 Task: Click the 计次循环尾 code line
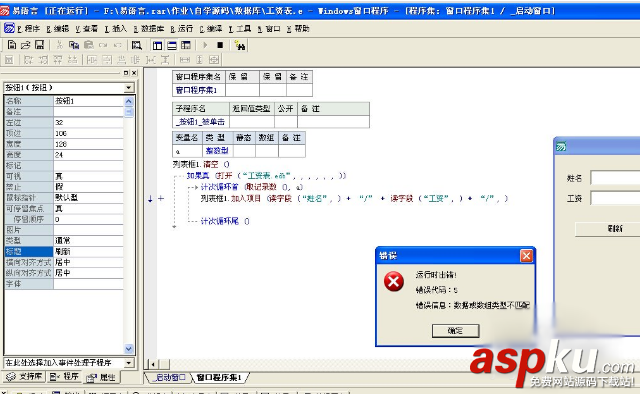[x=224, y=221]
